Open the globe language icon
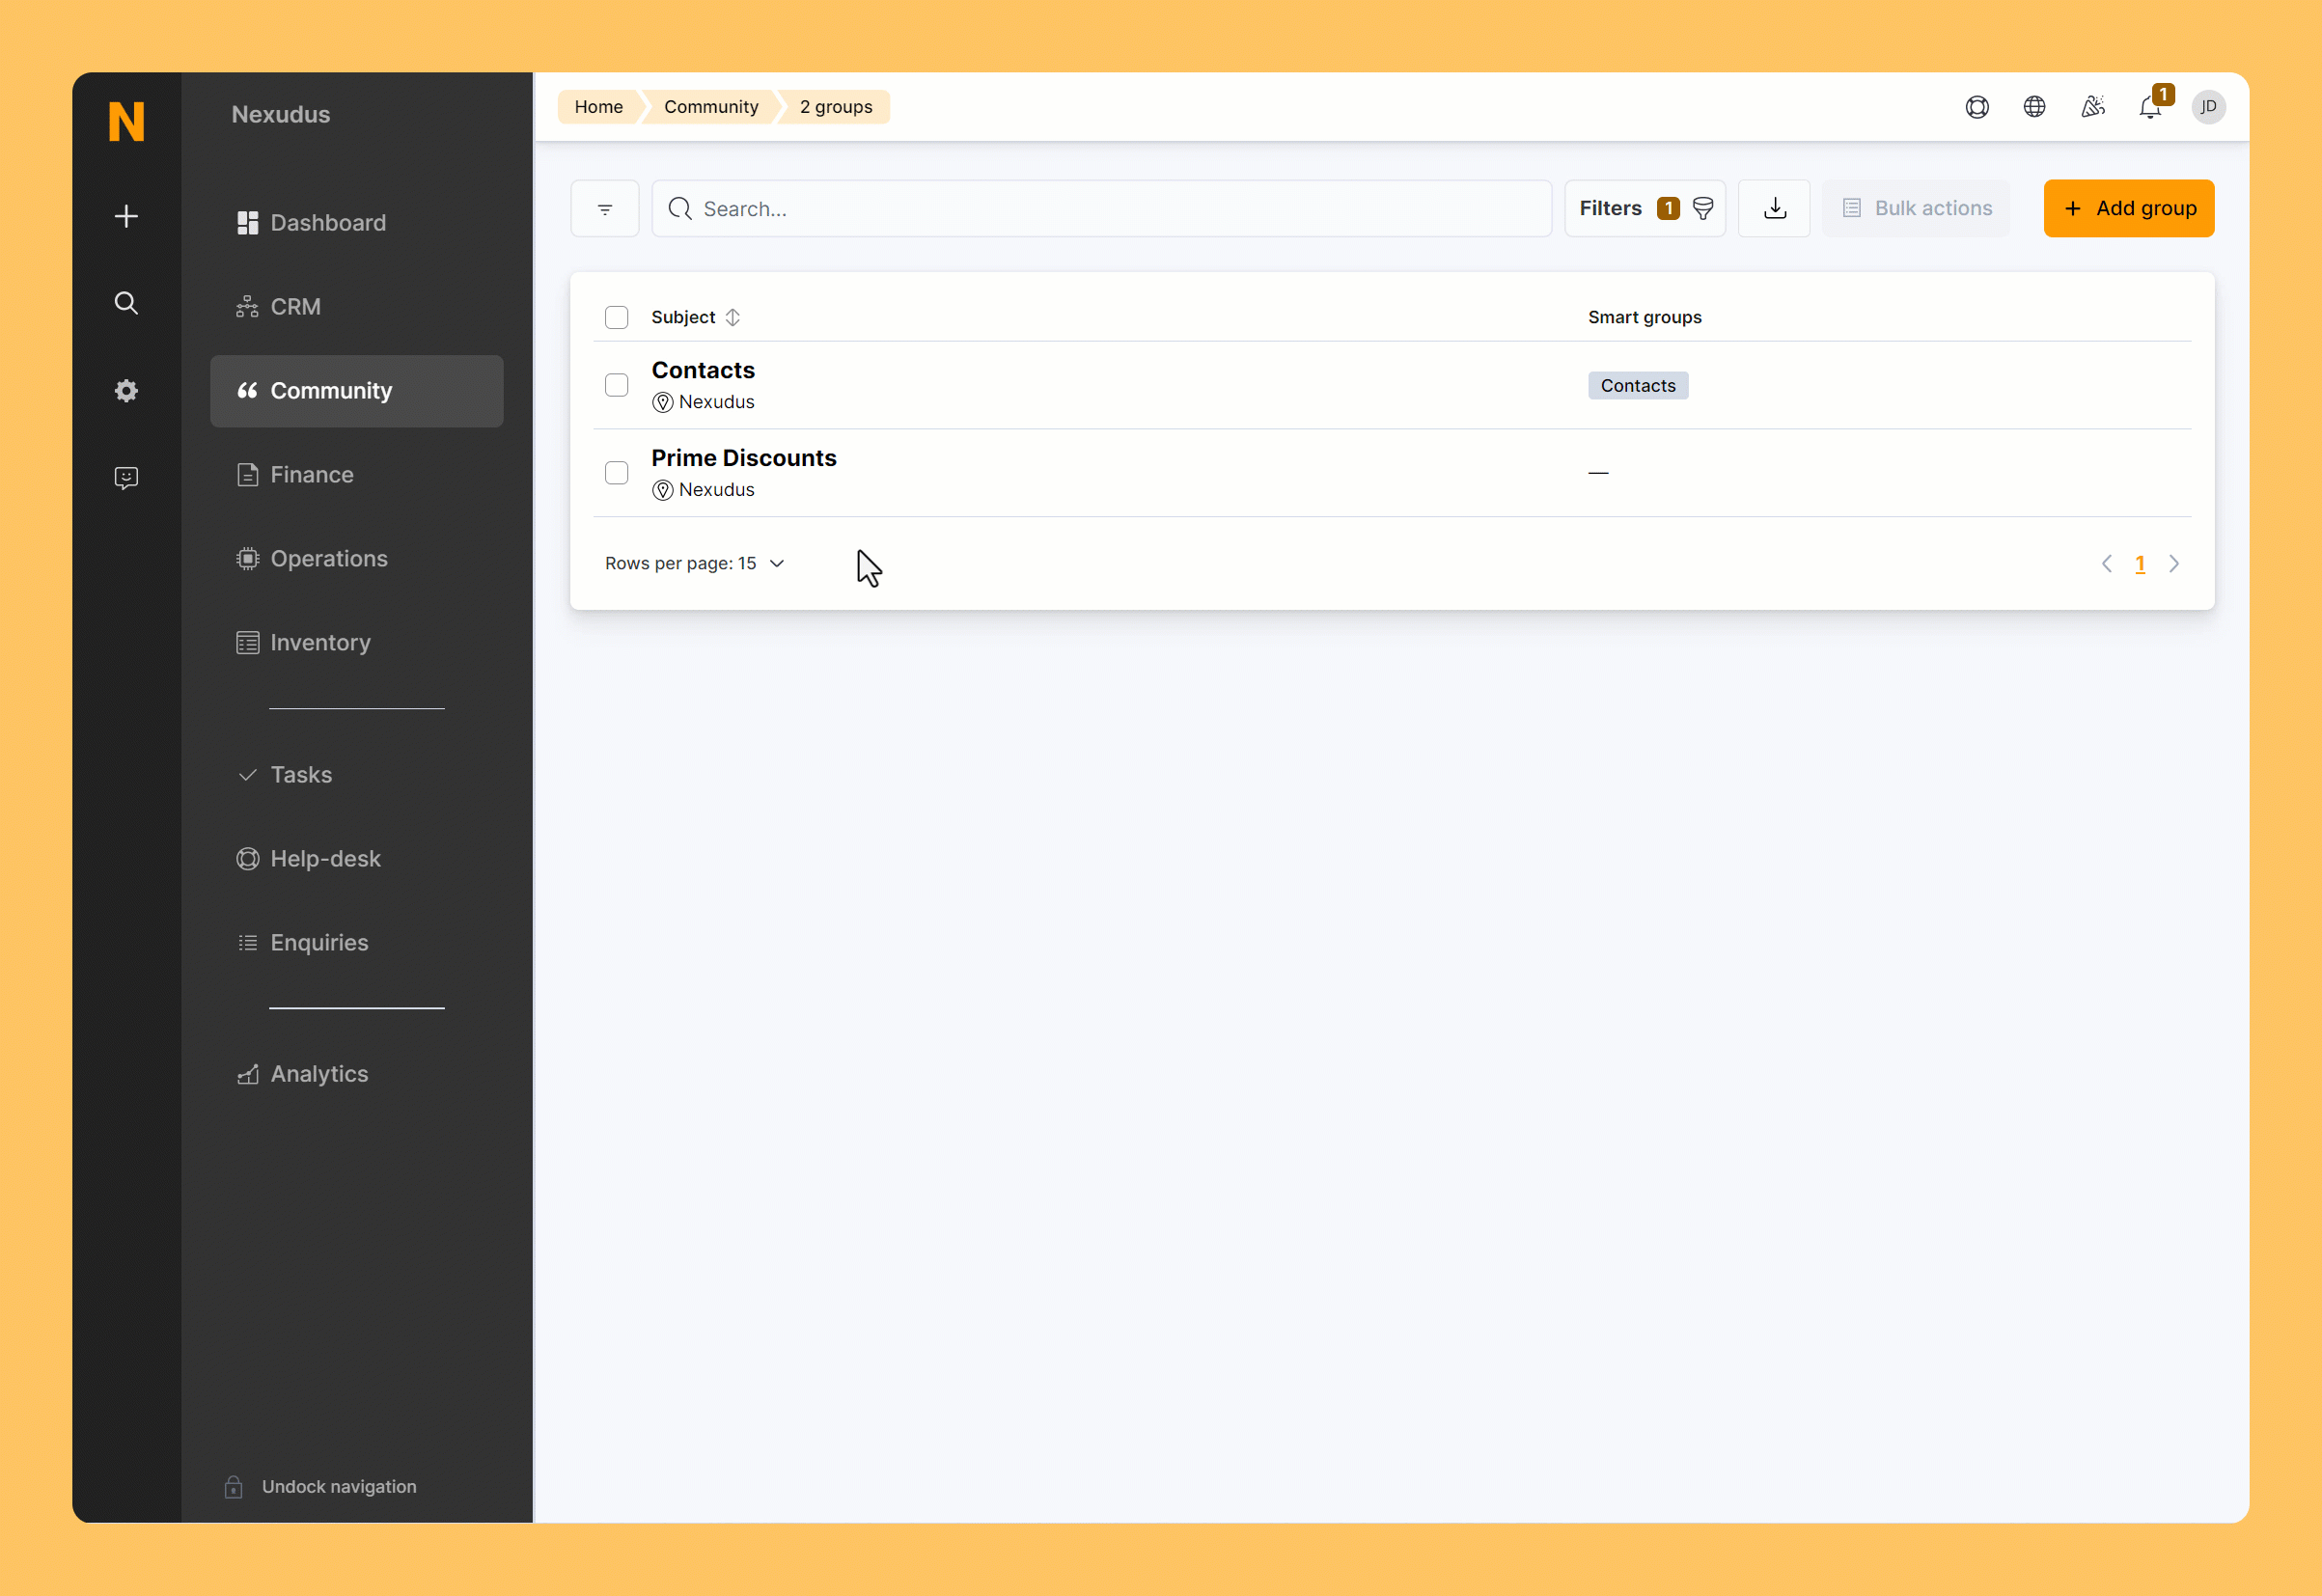Screen dimensions: 2322x1596 (x=2034, y=107)
